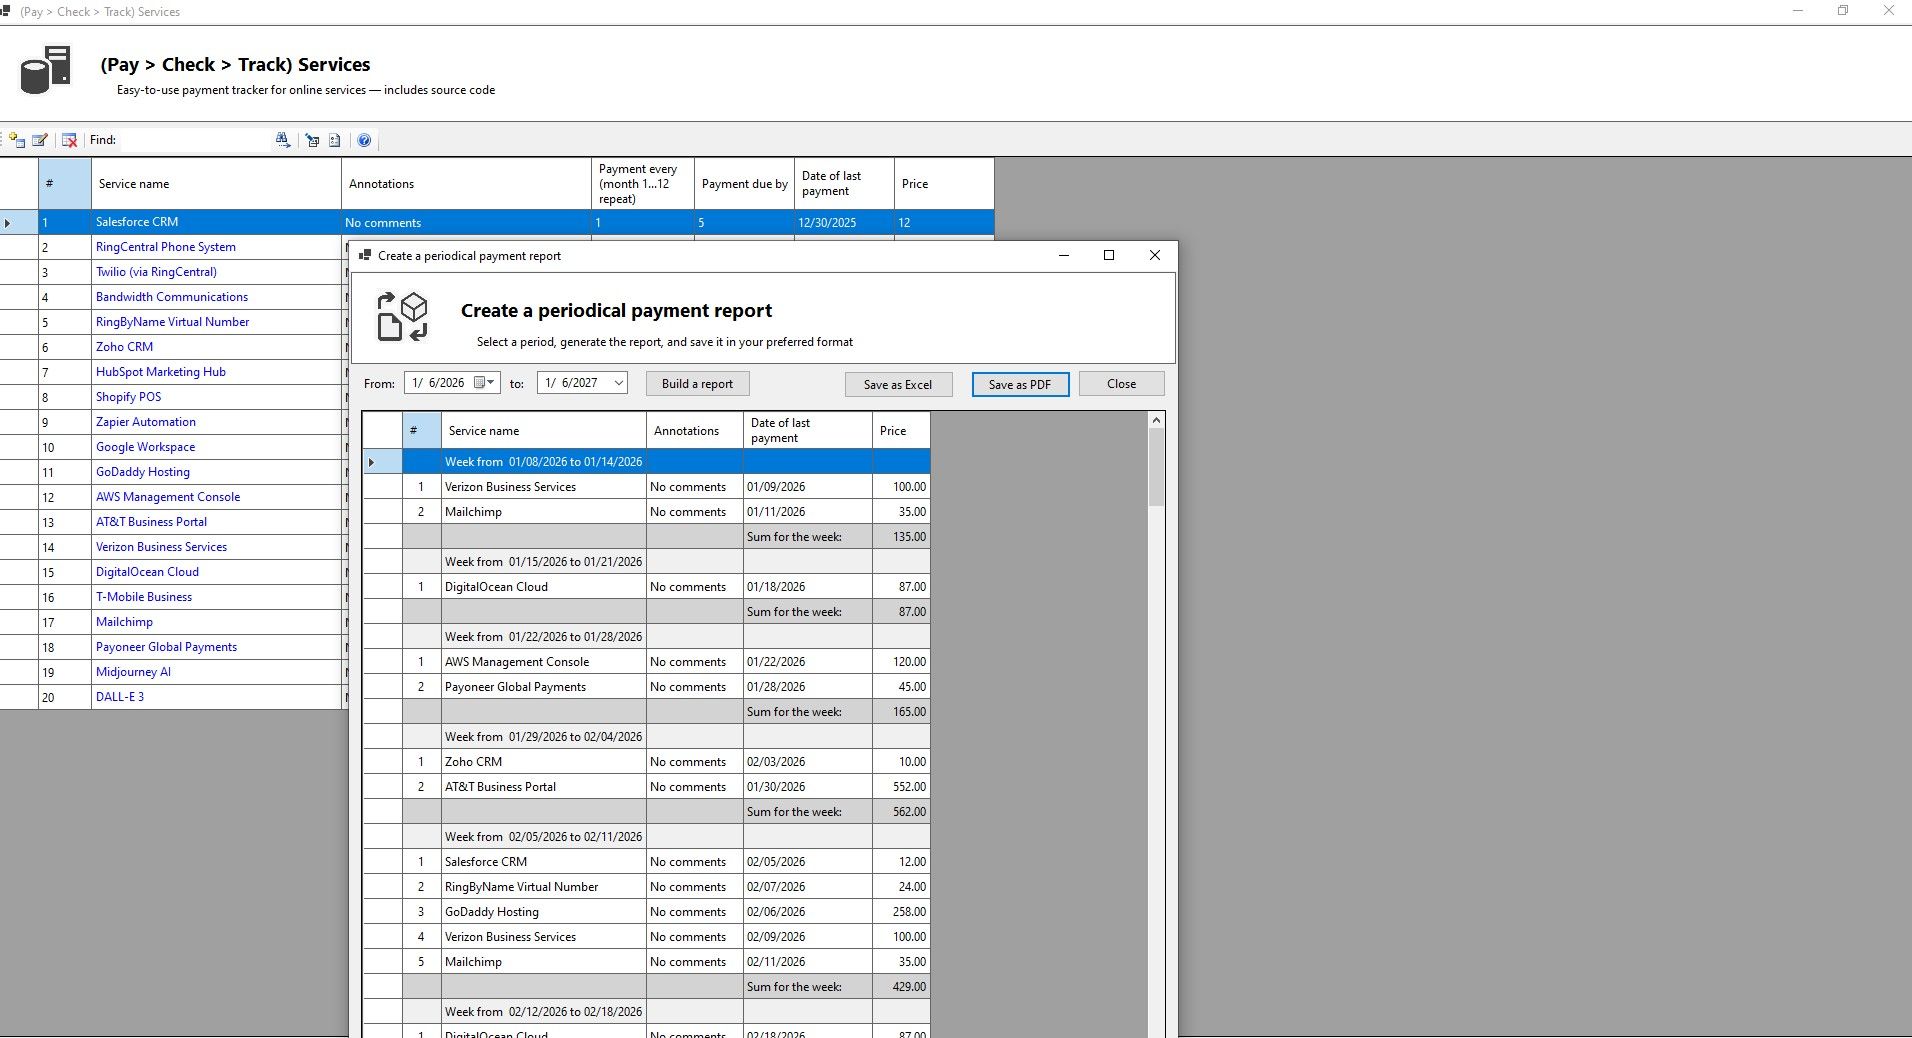Image resolution: width=1912 pixels, height=1038 pixels.
Task: Click the report document icon in toolbar
Action: coord(335,141)
